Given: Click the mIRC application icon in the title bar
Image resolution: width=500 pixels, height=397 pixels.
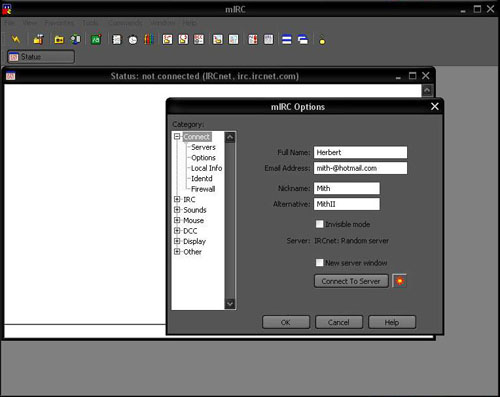Looking at the screenshot, I should point(6,9).
